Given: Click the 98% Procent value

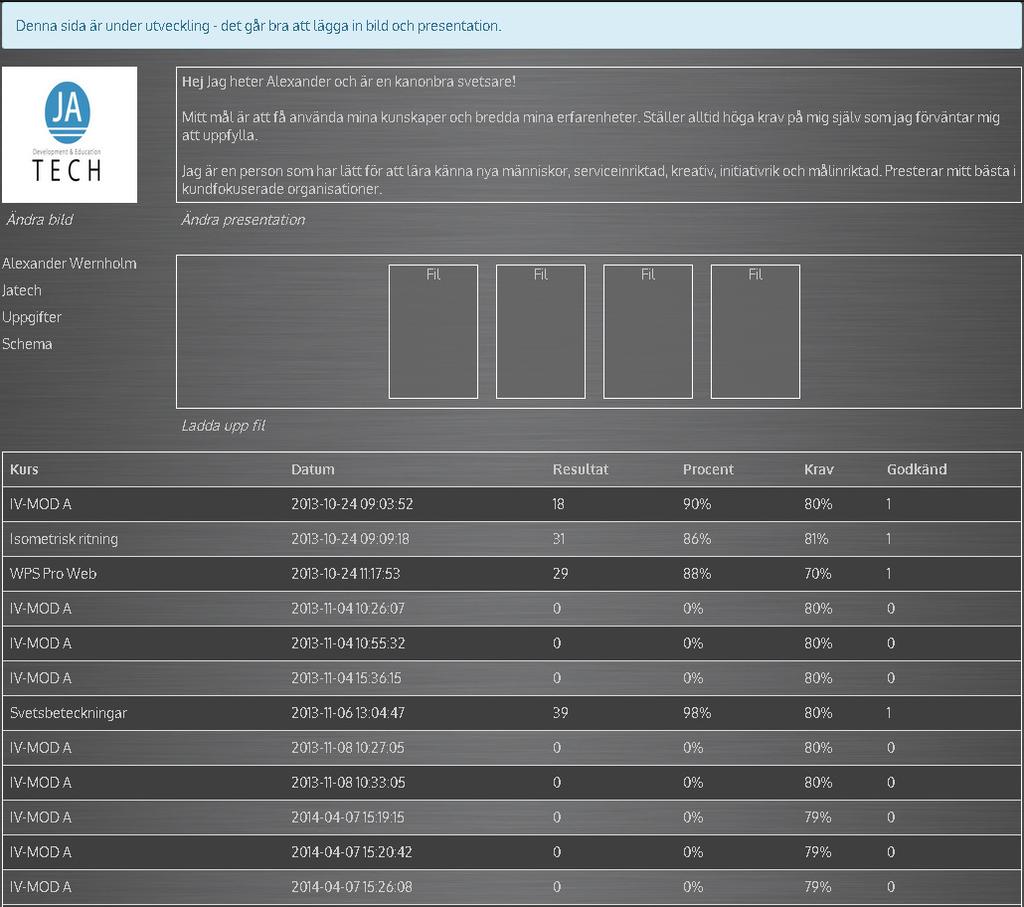Looking at the screenshot, I should [697, 712].
